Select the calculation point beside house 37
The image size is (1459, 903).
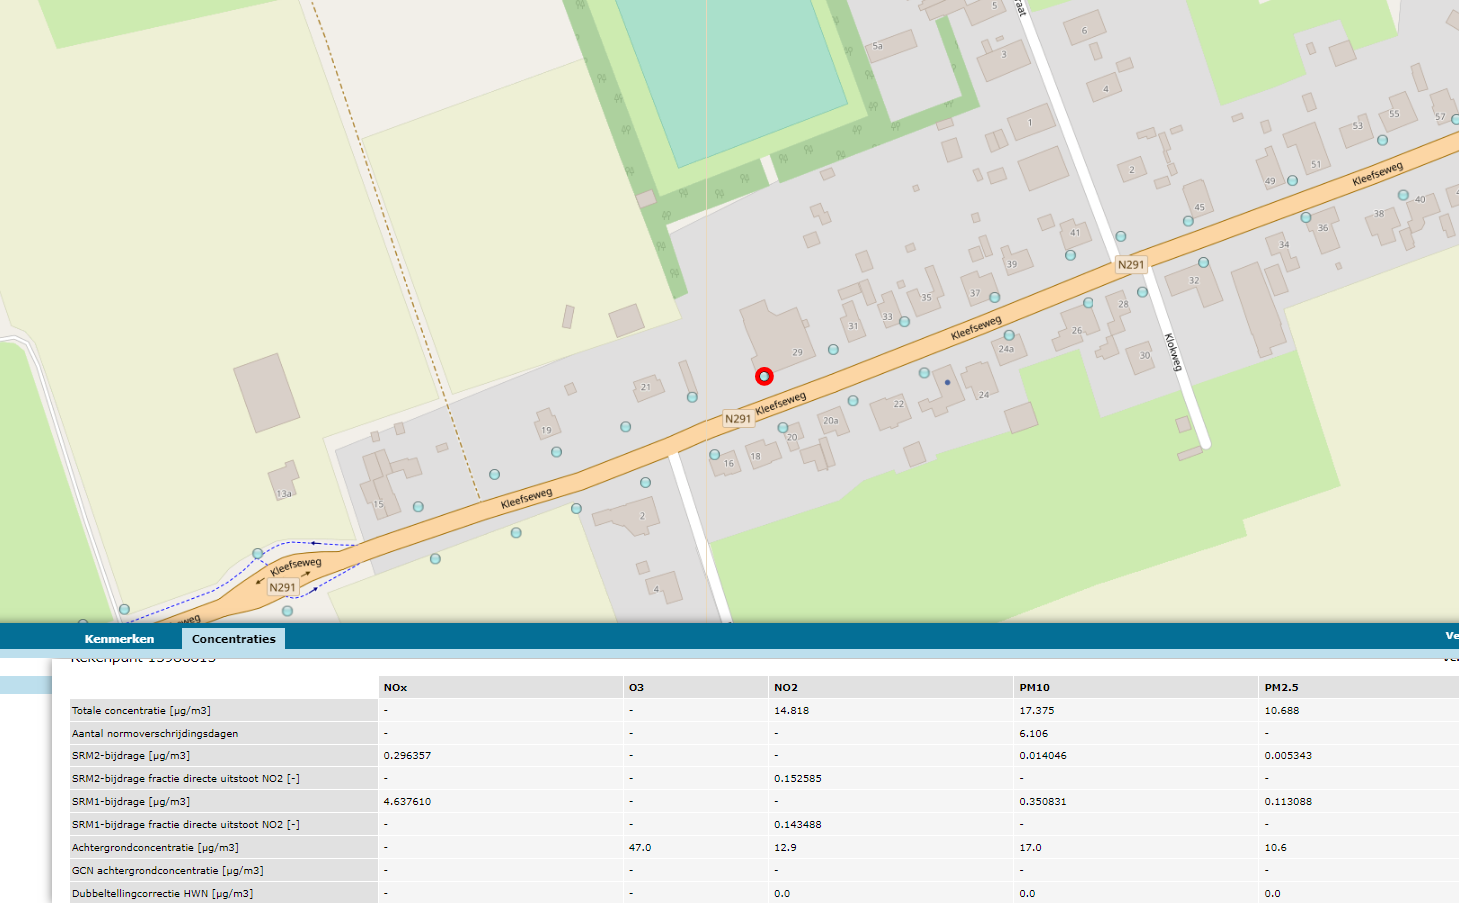994,297
